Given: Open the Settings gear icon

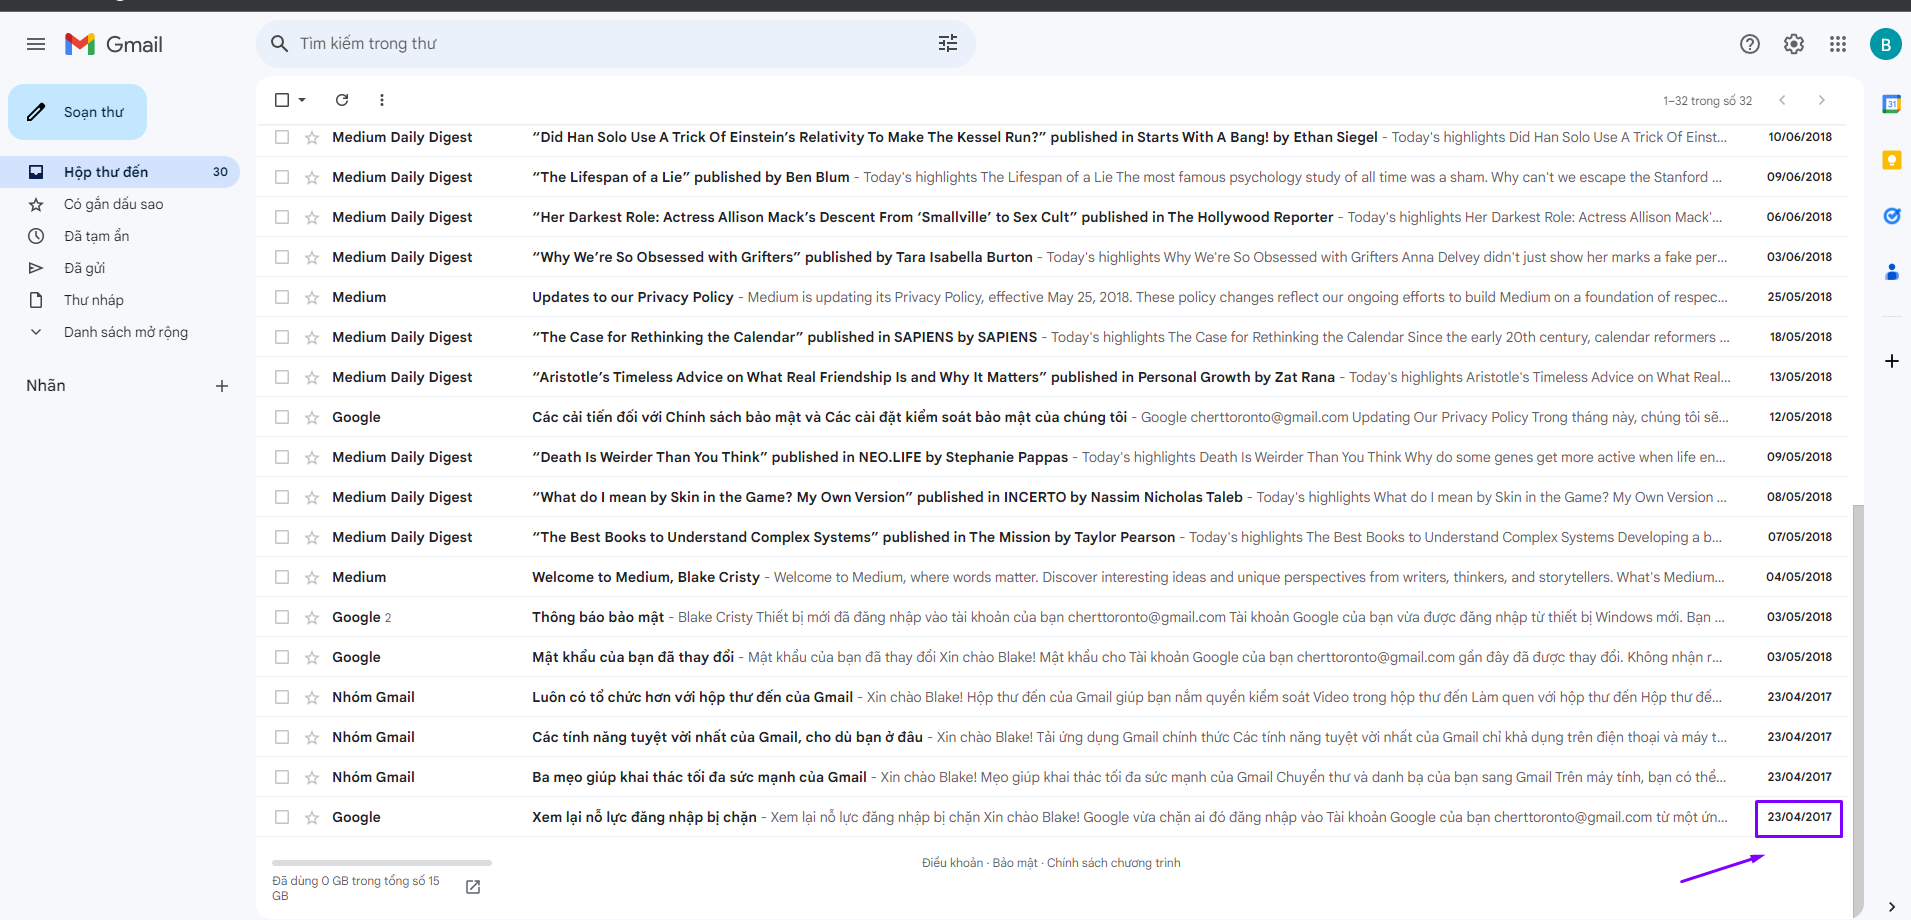Looking at the screenshot, I should (1794, 44).
